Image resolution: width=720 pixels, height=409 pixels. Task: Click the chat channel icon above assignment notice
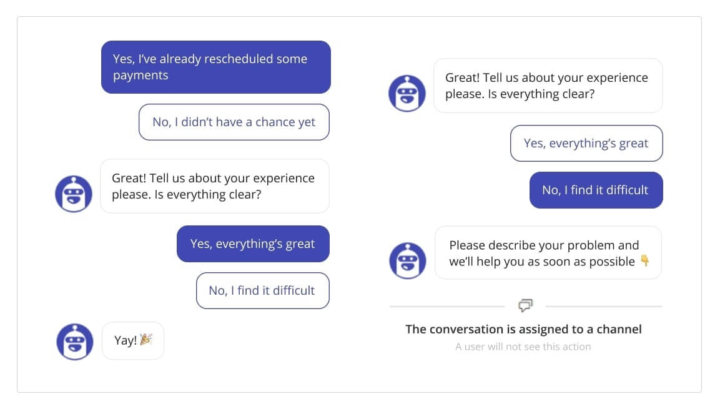tap(525, 305)
